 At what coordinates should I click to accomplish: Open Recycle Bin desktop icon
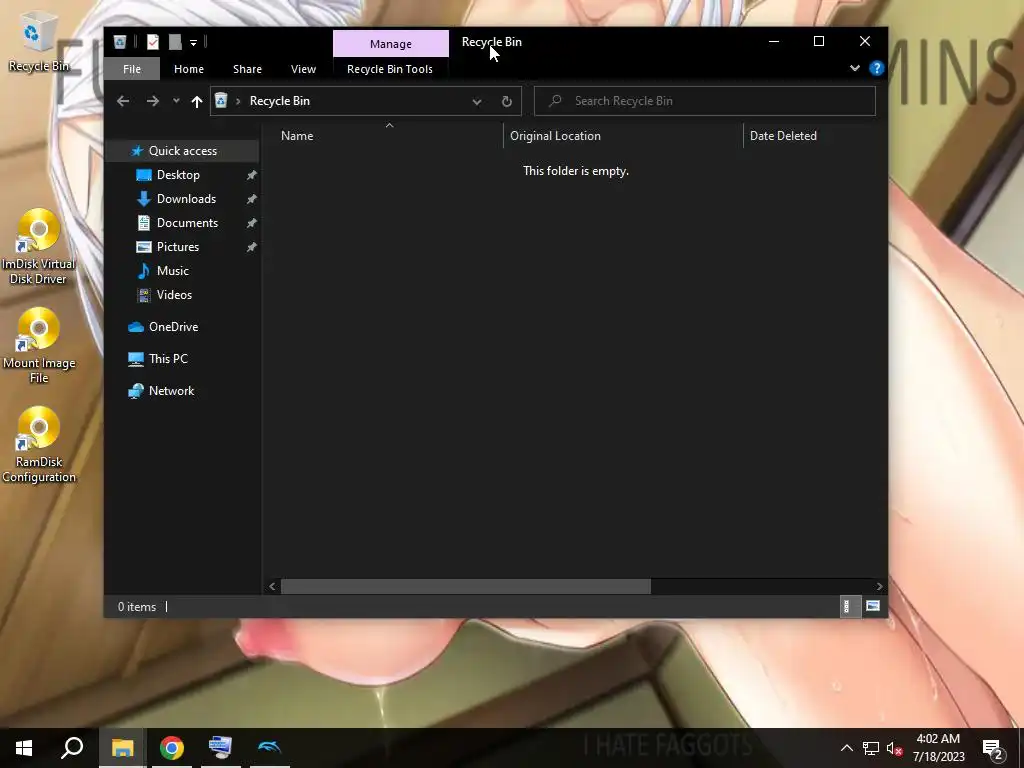click(x=38, y=42)
